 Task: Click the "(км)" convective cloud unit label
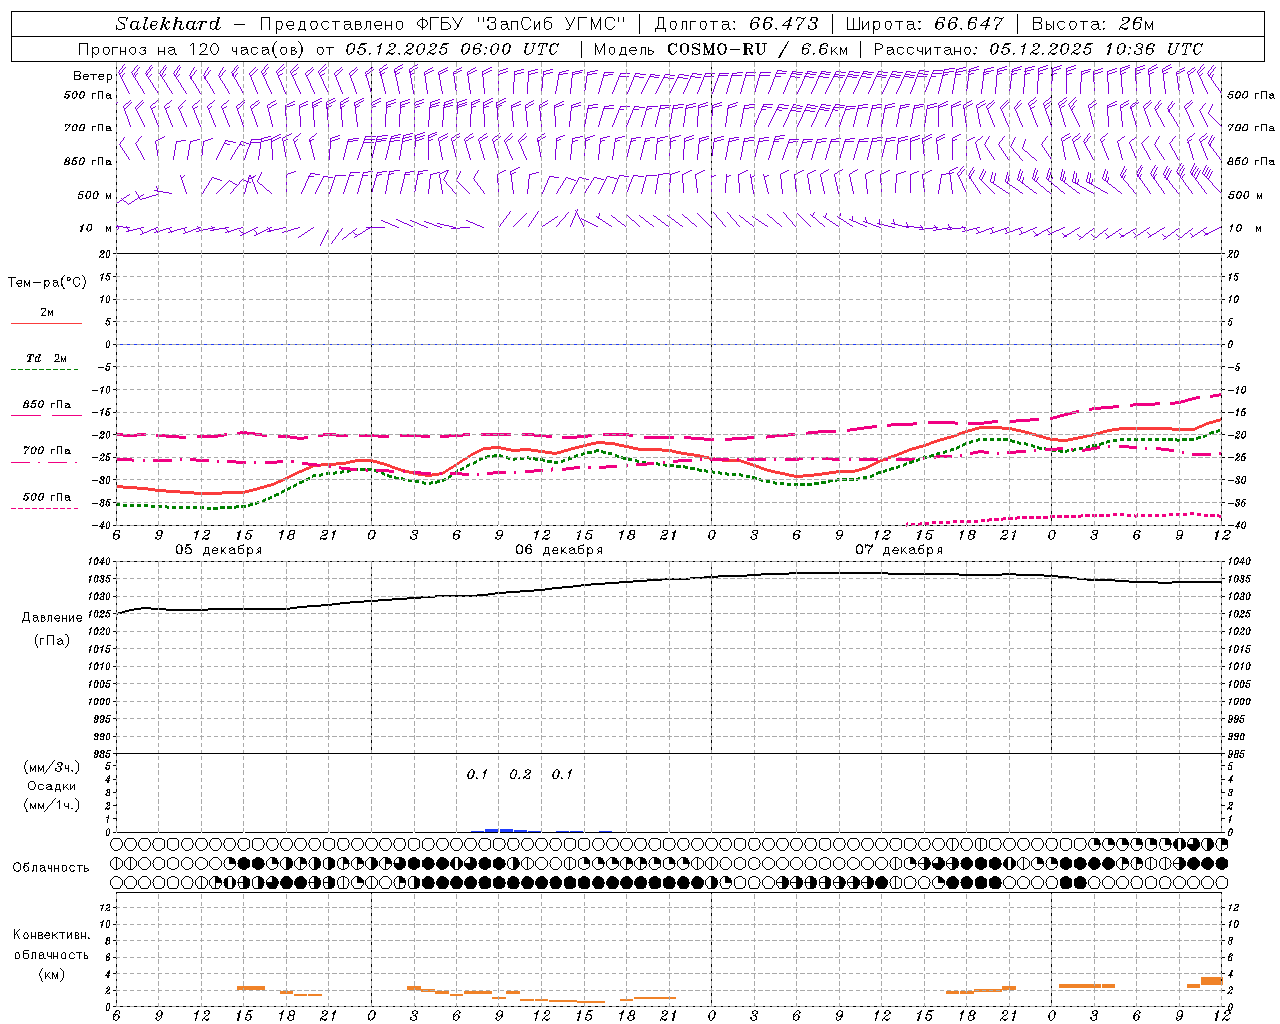pyautogui.click(x=51, y=973)
